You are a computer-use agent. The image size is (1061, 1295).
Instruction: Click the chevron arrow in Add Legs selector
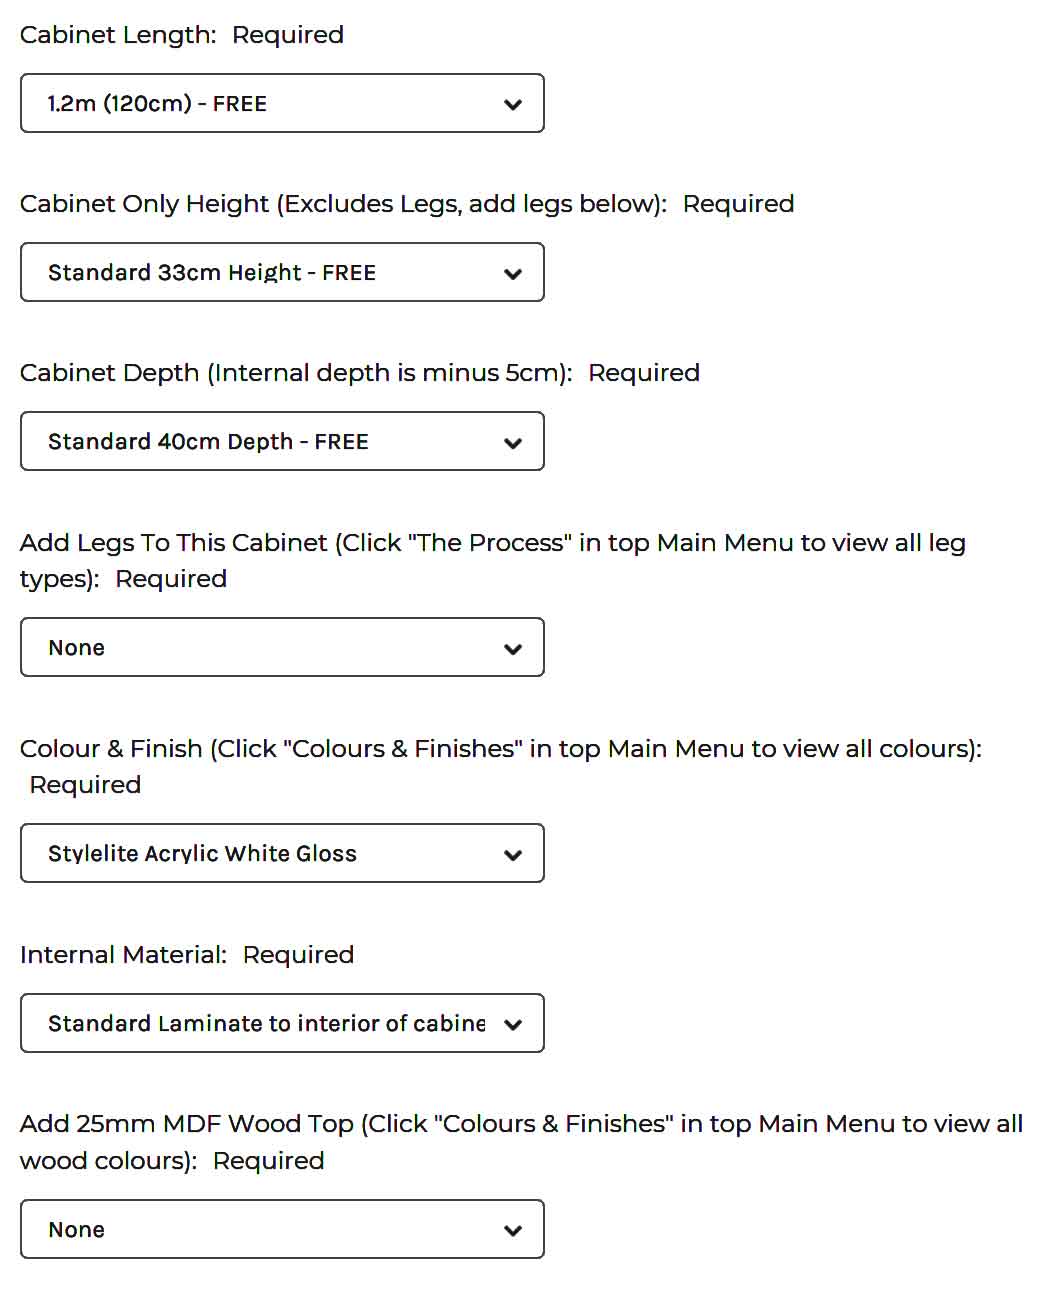(x=513, y=648)
